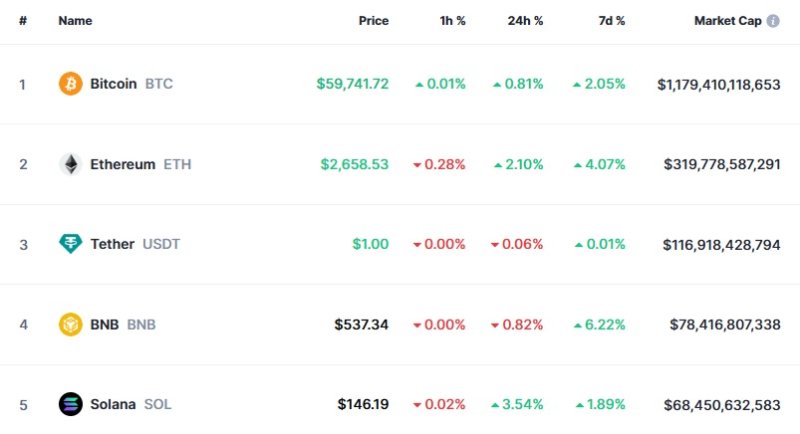
Task: Sort by the # rank column
Action: pyautogui.click(x=23, y=21)
